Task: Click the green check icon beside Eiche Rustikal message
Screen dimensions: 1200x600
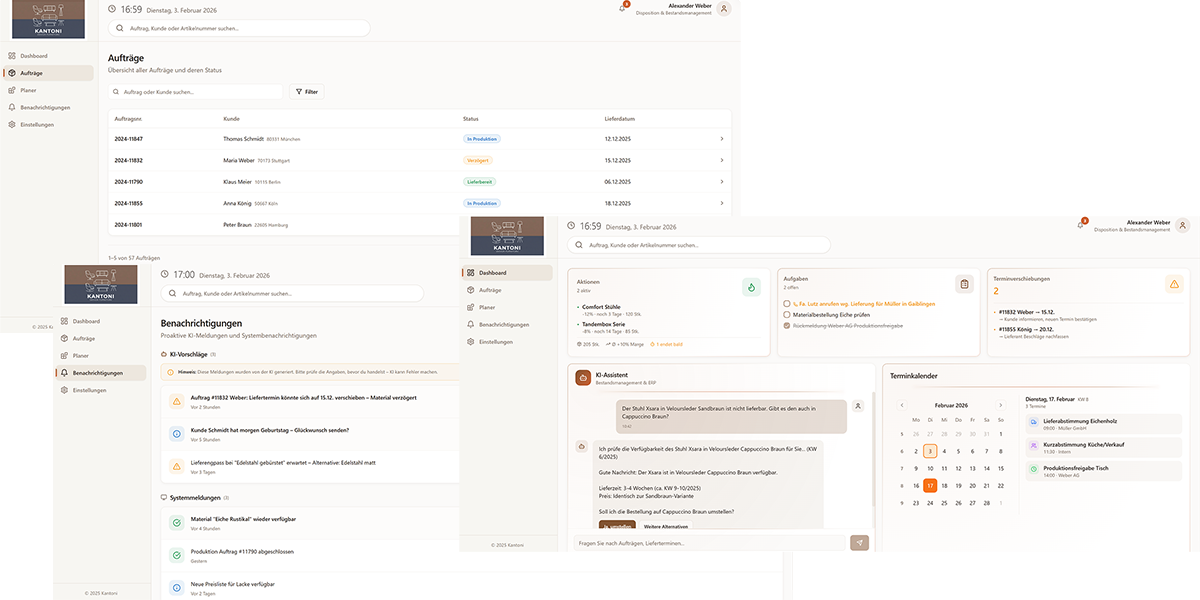Action: 175,522
